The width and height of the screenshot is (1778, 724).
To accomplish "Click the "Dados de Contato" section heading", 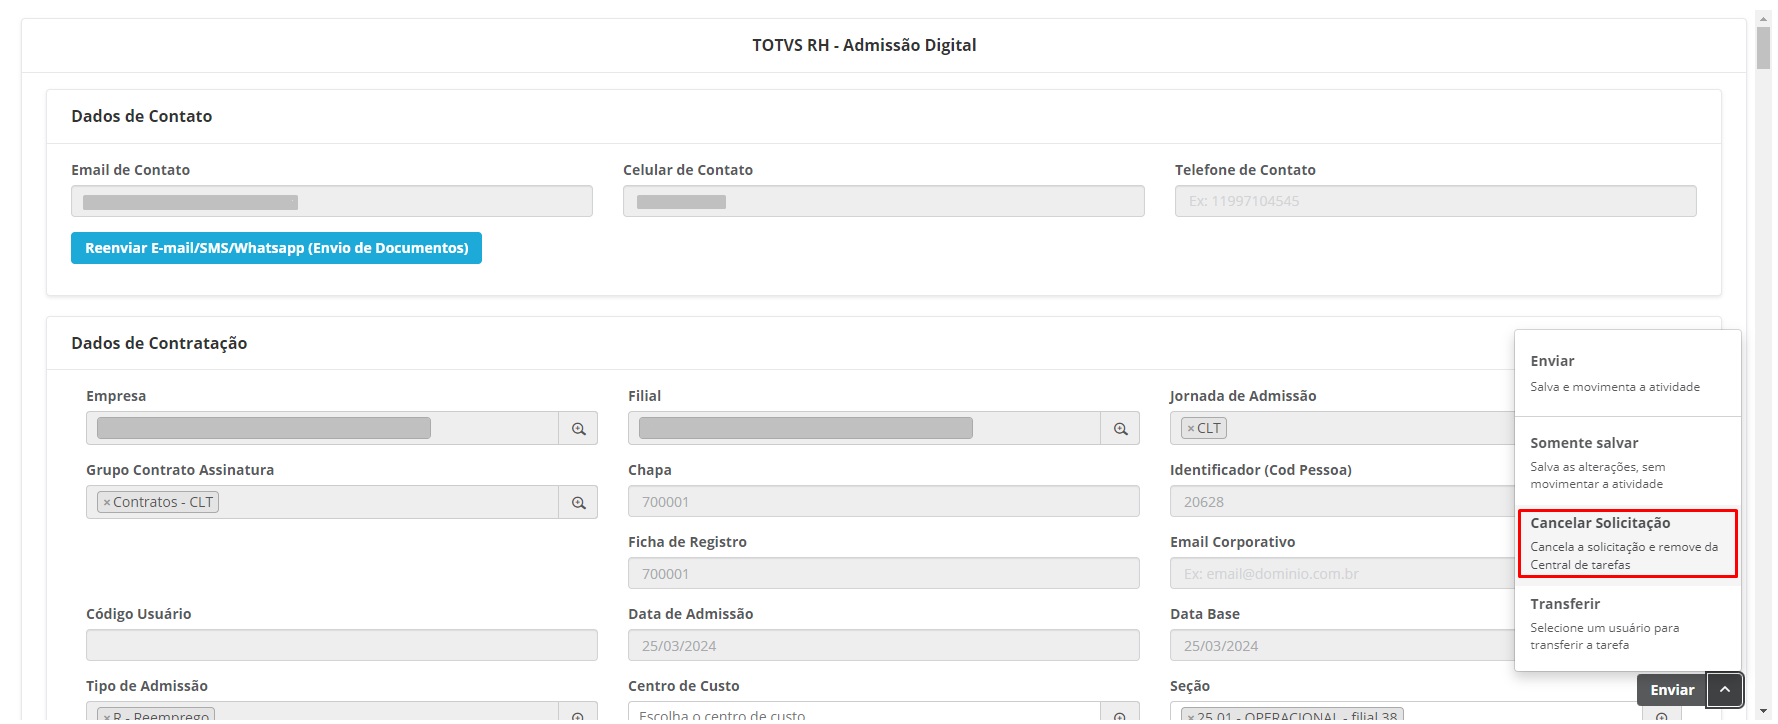I will click(141, 116).
